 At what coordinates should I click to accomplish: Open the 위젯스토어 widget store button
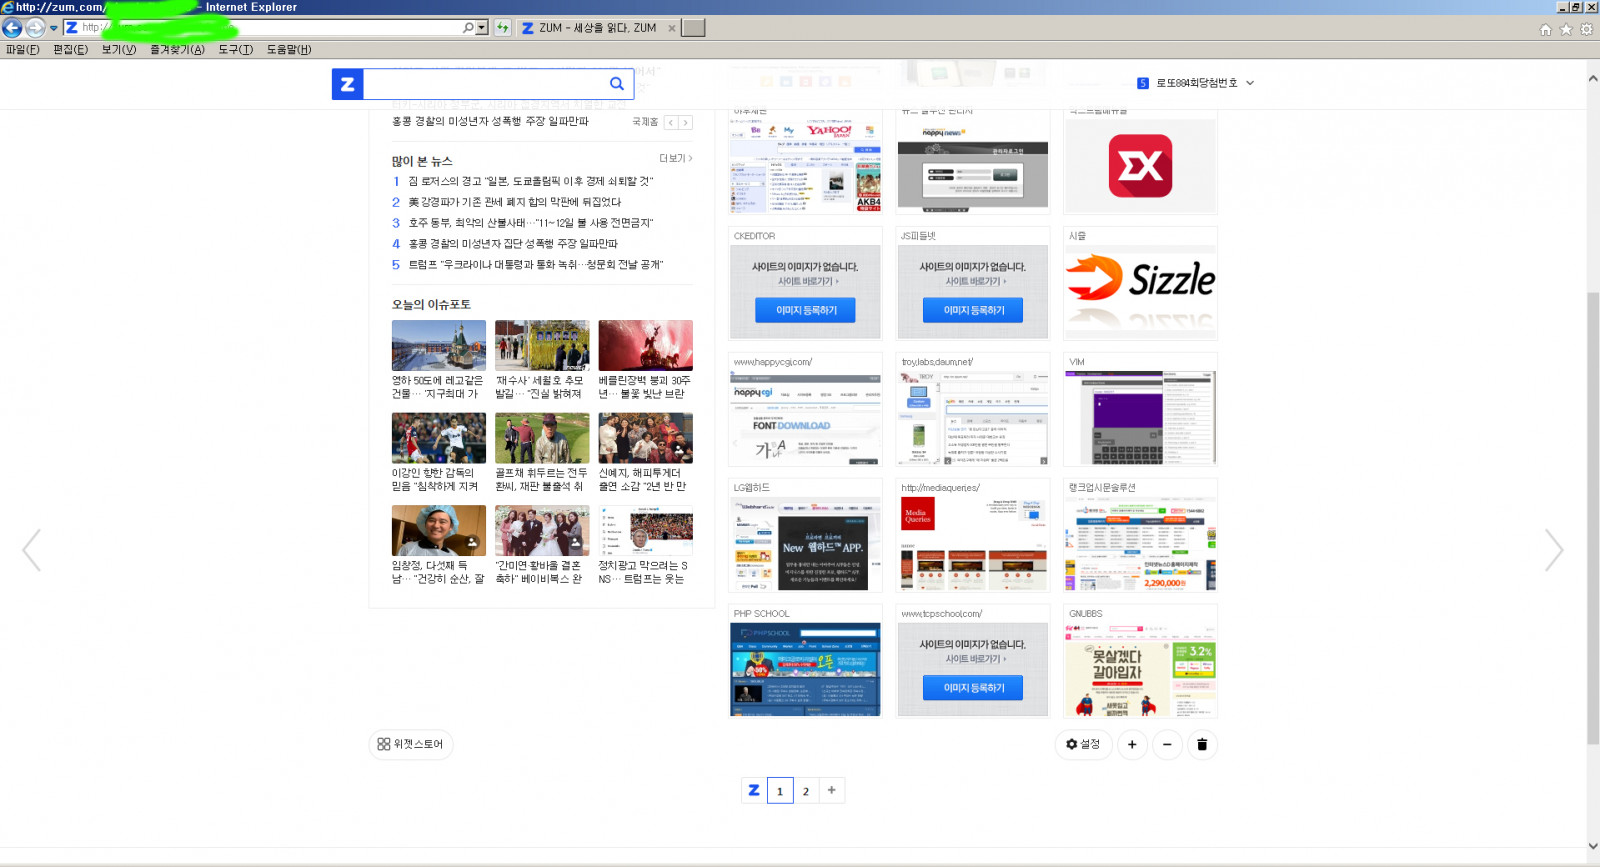pos(411,744)
